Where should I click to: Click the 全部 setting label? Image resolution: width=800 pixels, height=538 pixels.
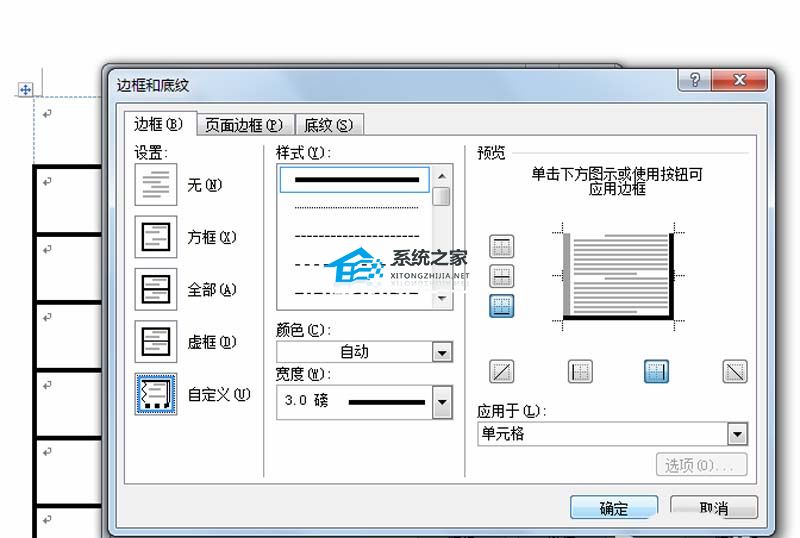click(212, 289)
